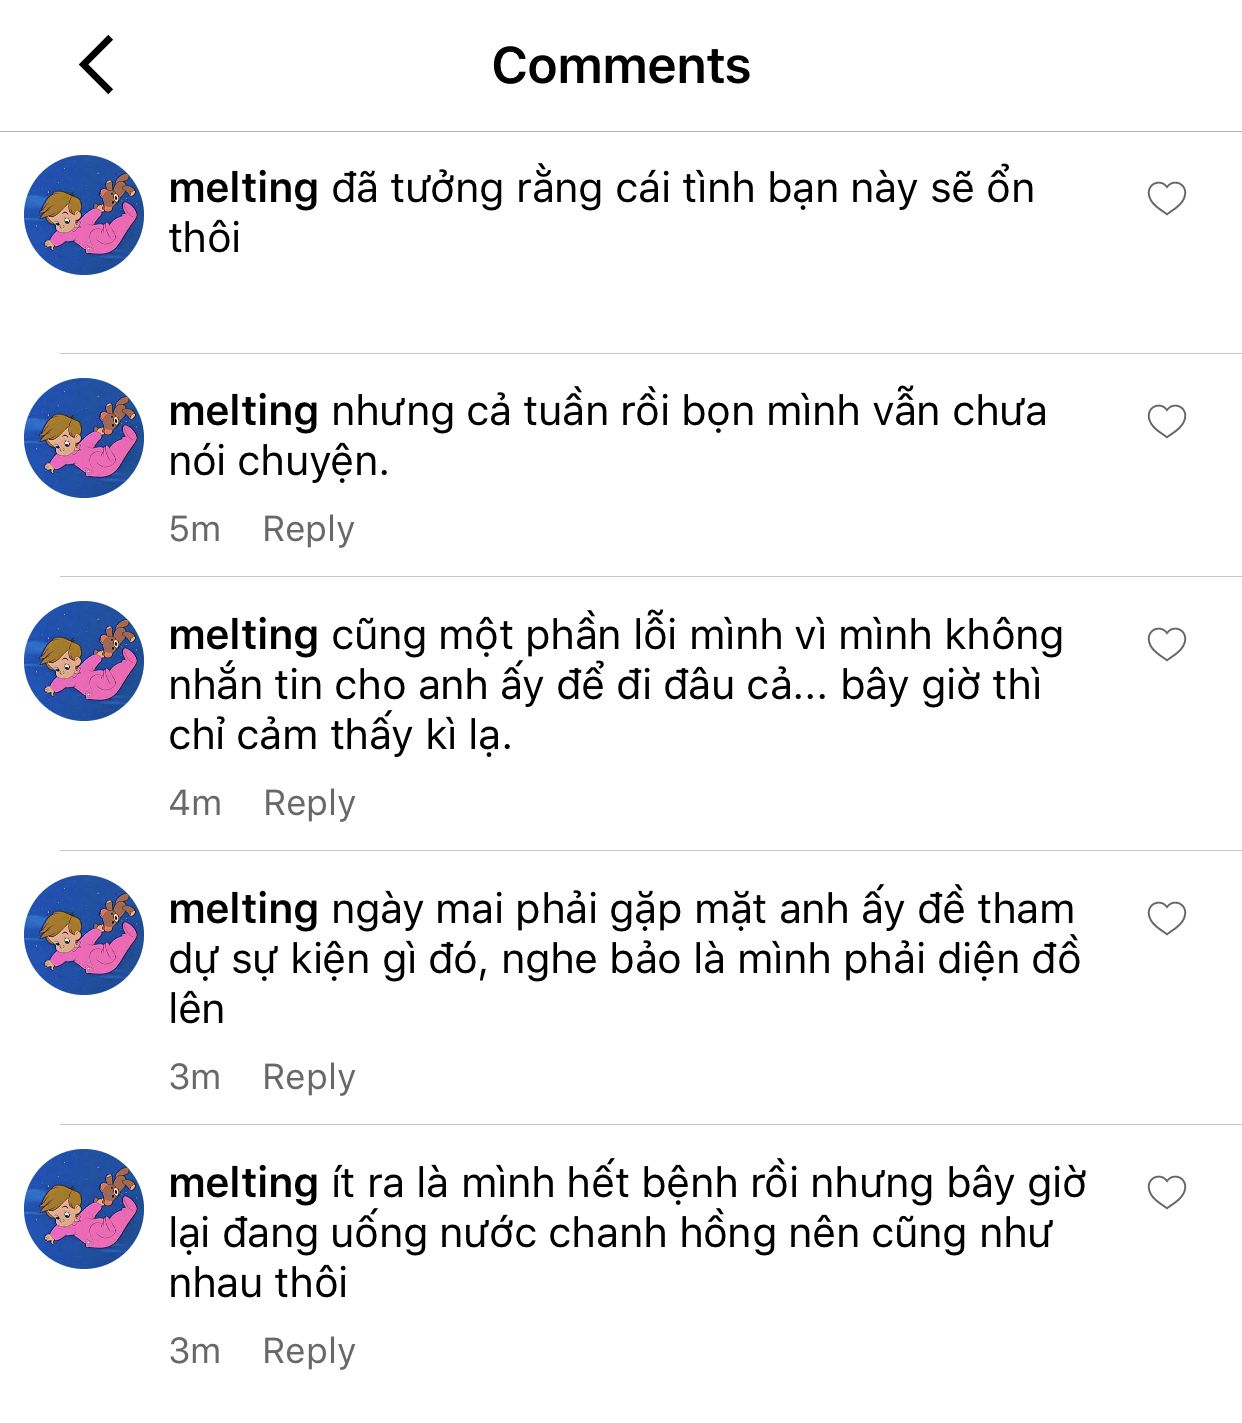Open melting's avatar on 'cũng một phần' comment
The width and height of the screenshot is (1242, 1423).
pyautogui.click(x=84, y=661)
